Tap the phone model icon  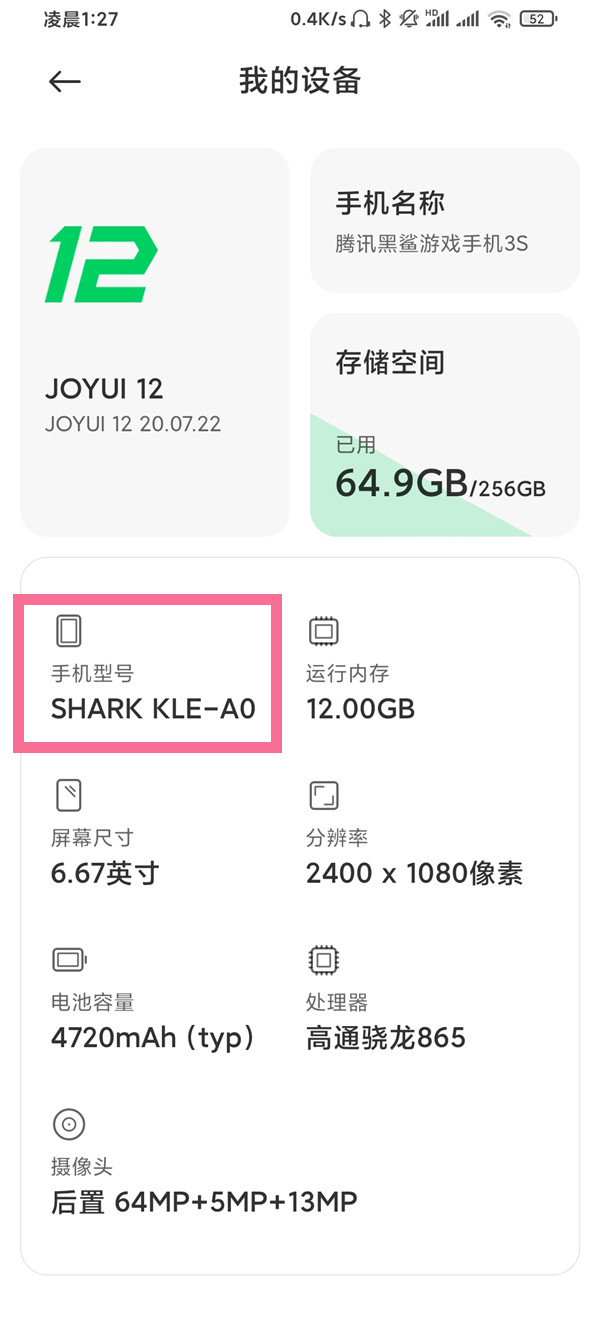(68, 631)
